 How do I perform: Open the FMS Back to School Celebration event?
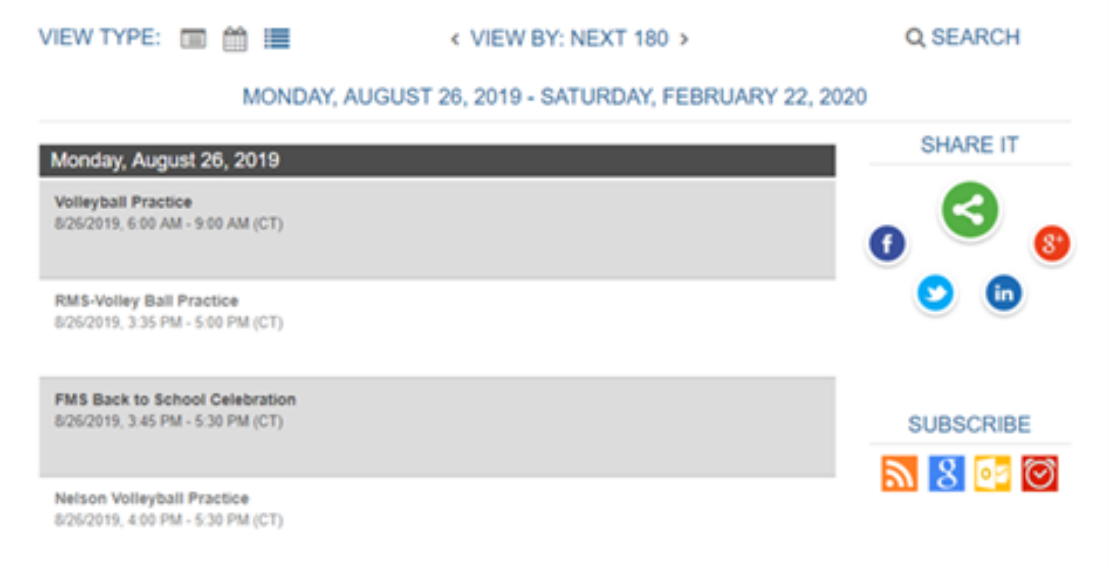coord(175,400)
